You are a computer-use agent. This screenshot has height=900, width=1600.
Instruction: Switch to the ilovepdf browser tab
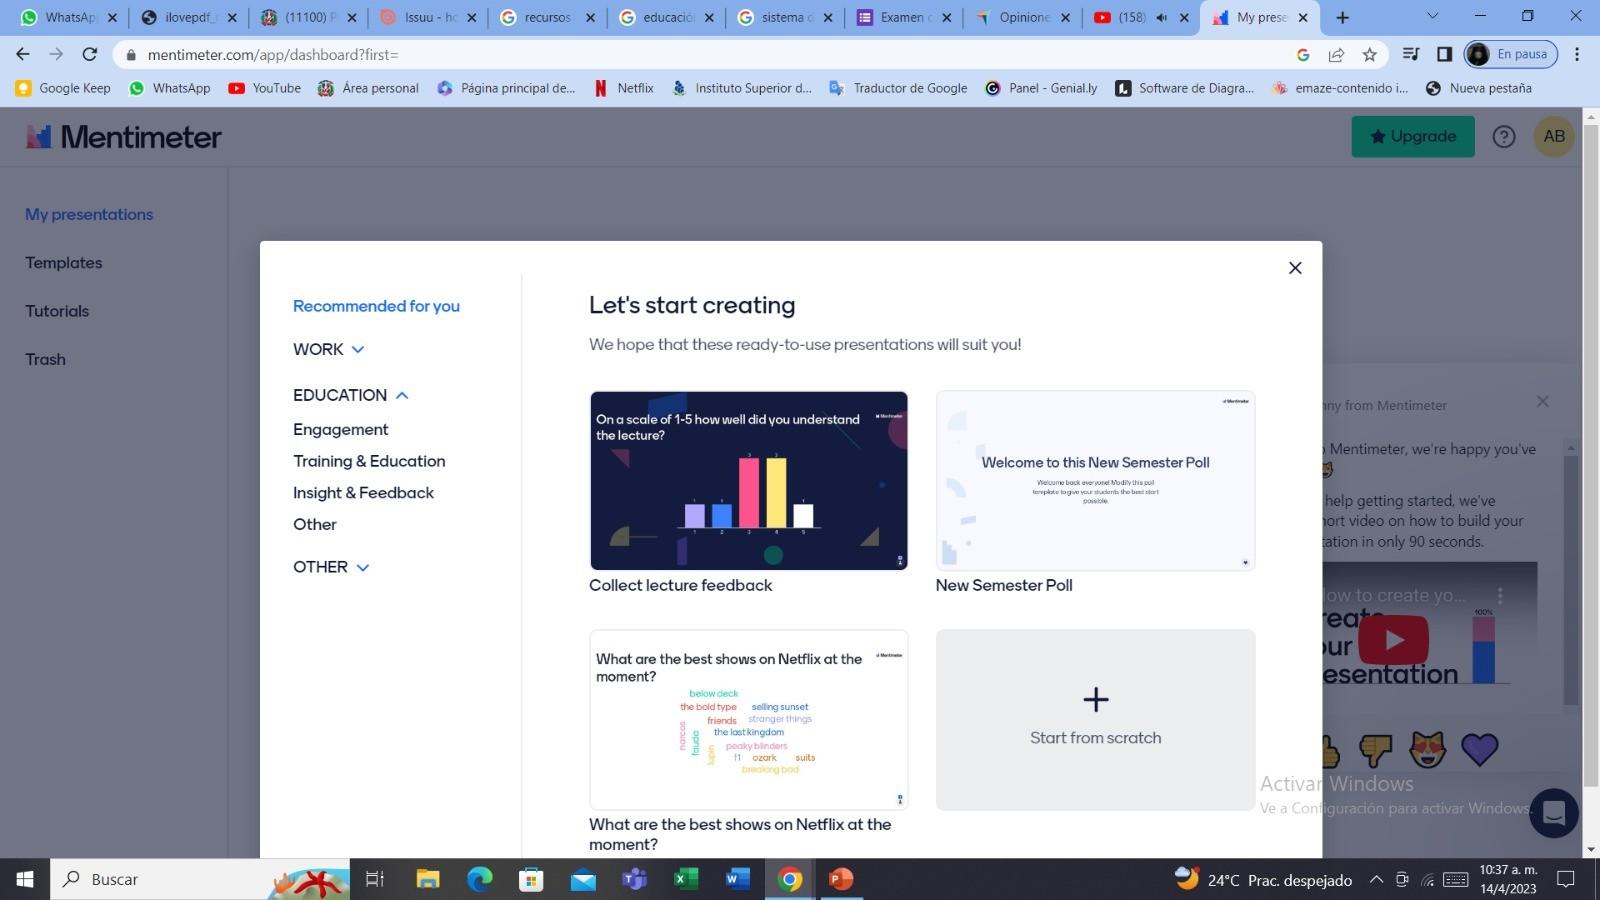(x=189, y=17)
